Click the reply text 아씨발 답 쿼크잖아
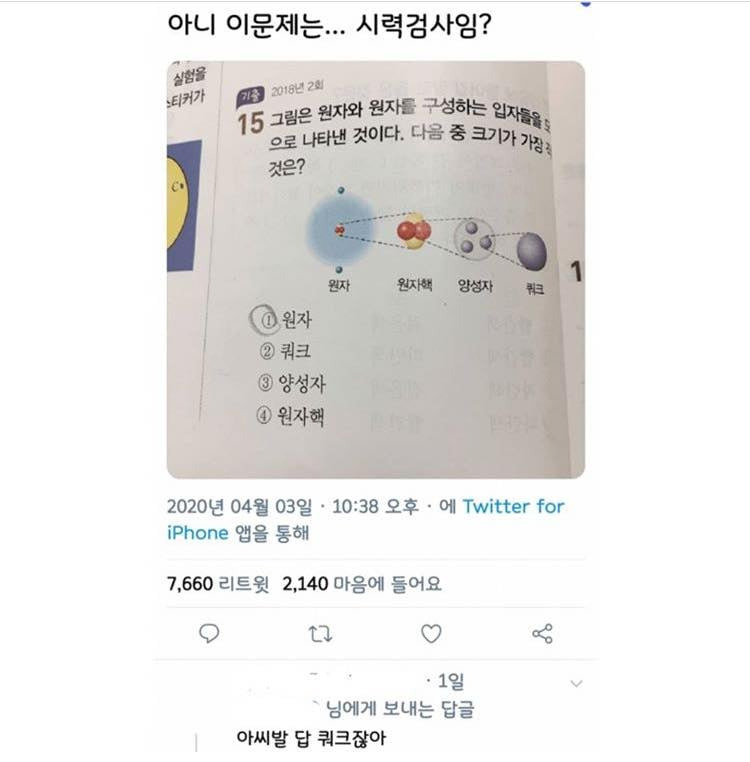 (x=311, y=738)
